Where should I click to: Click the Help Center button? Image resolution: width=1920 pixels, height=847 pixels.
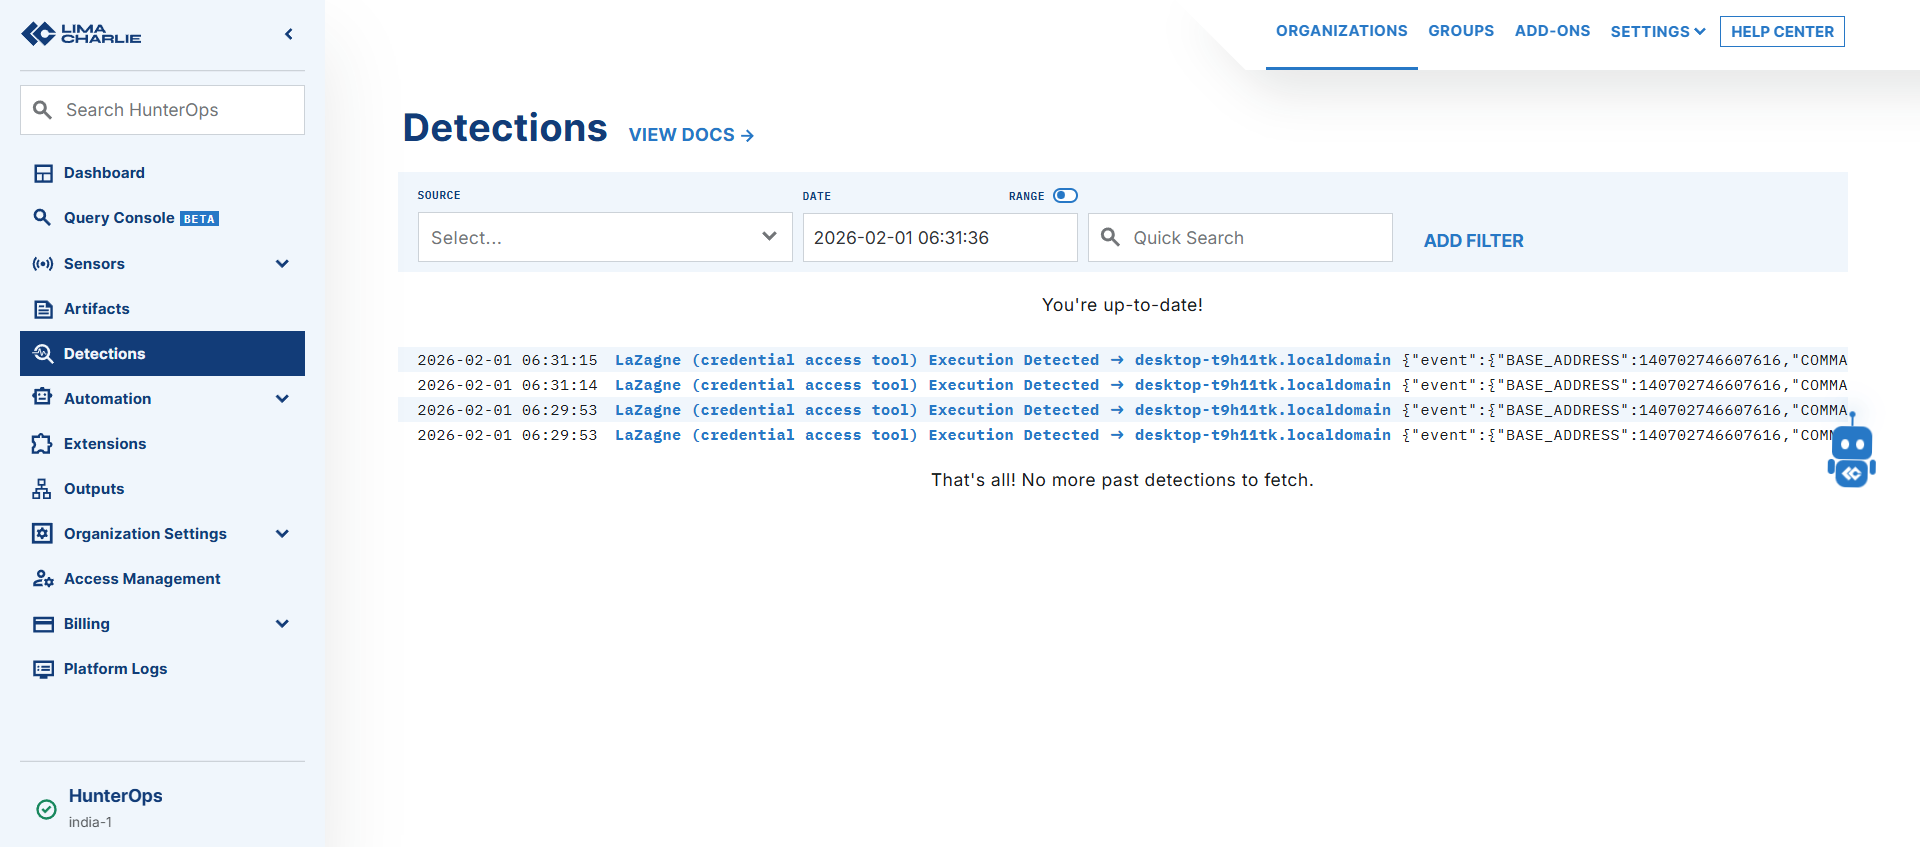point(1782,32)
